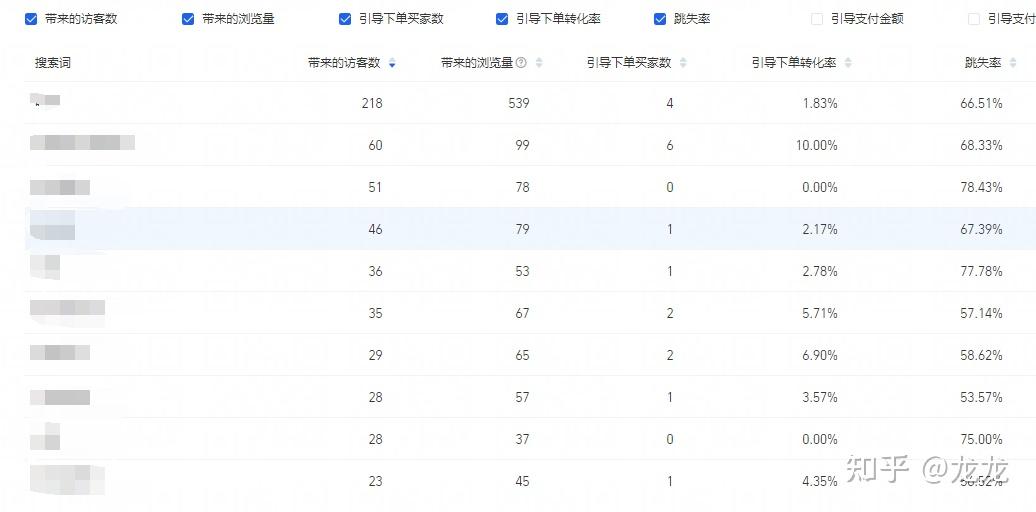Image resolution: width=1036 pixels, height=512 pixels.
Task: Select the visitor count cell 51
Action: click(x=375, y=188)
